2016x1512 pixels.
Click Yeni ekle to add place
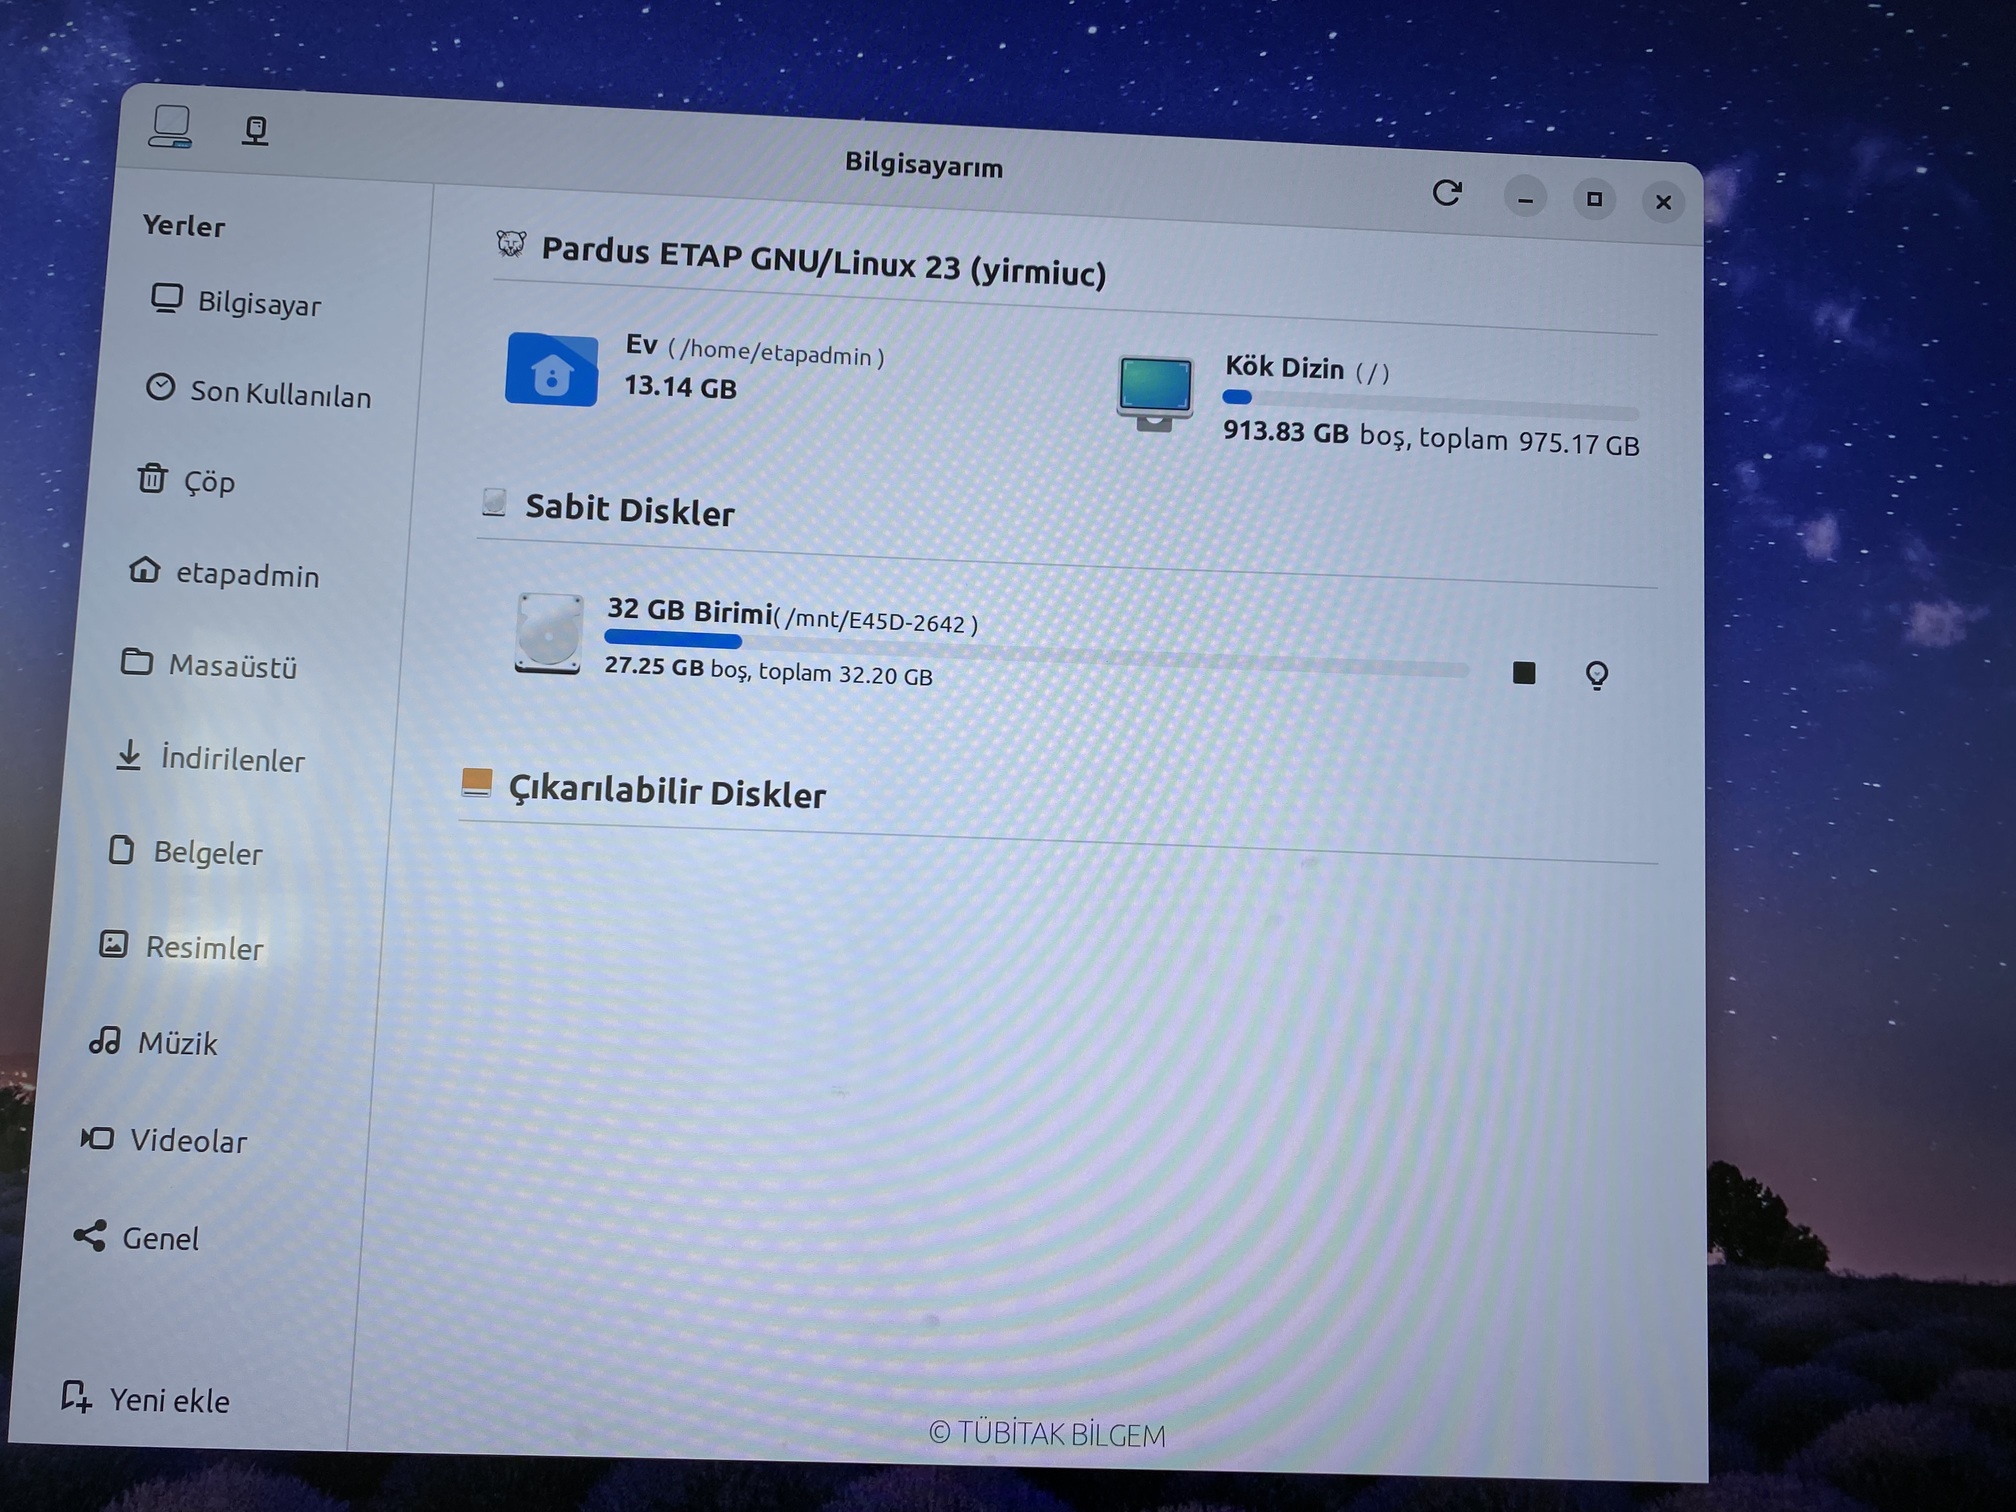click(x=168, y=1400)
